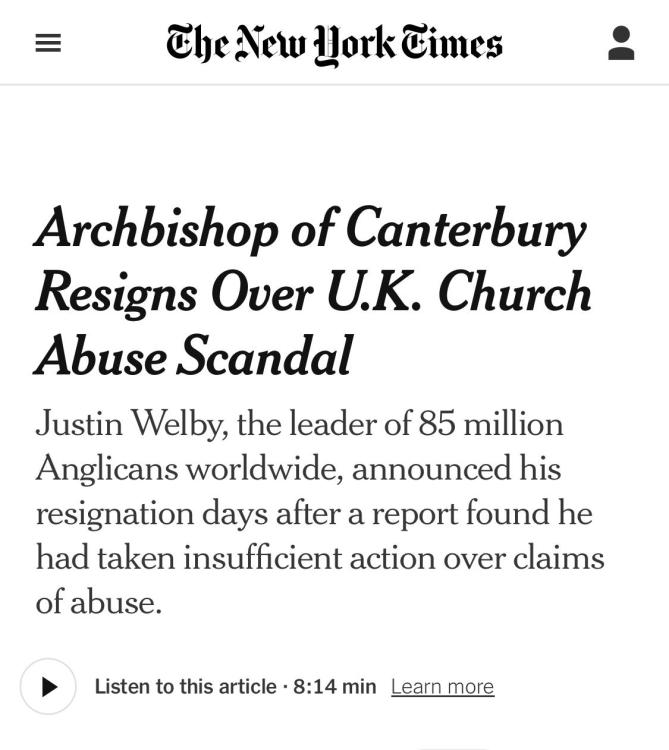Go to The New York Times homepage logo
Viewport: 669px width, 750px height.
click(x=334, y=43)
